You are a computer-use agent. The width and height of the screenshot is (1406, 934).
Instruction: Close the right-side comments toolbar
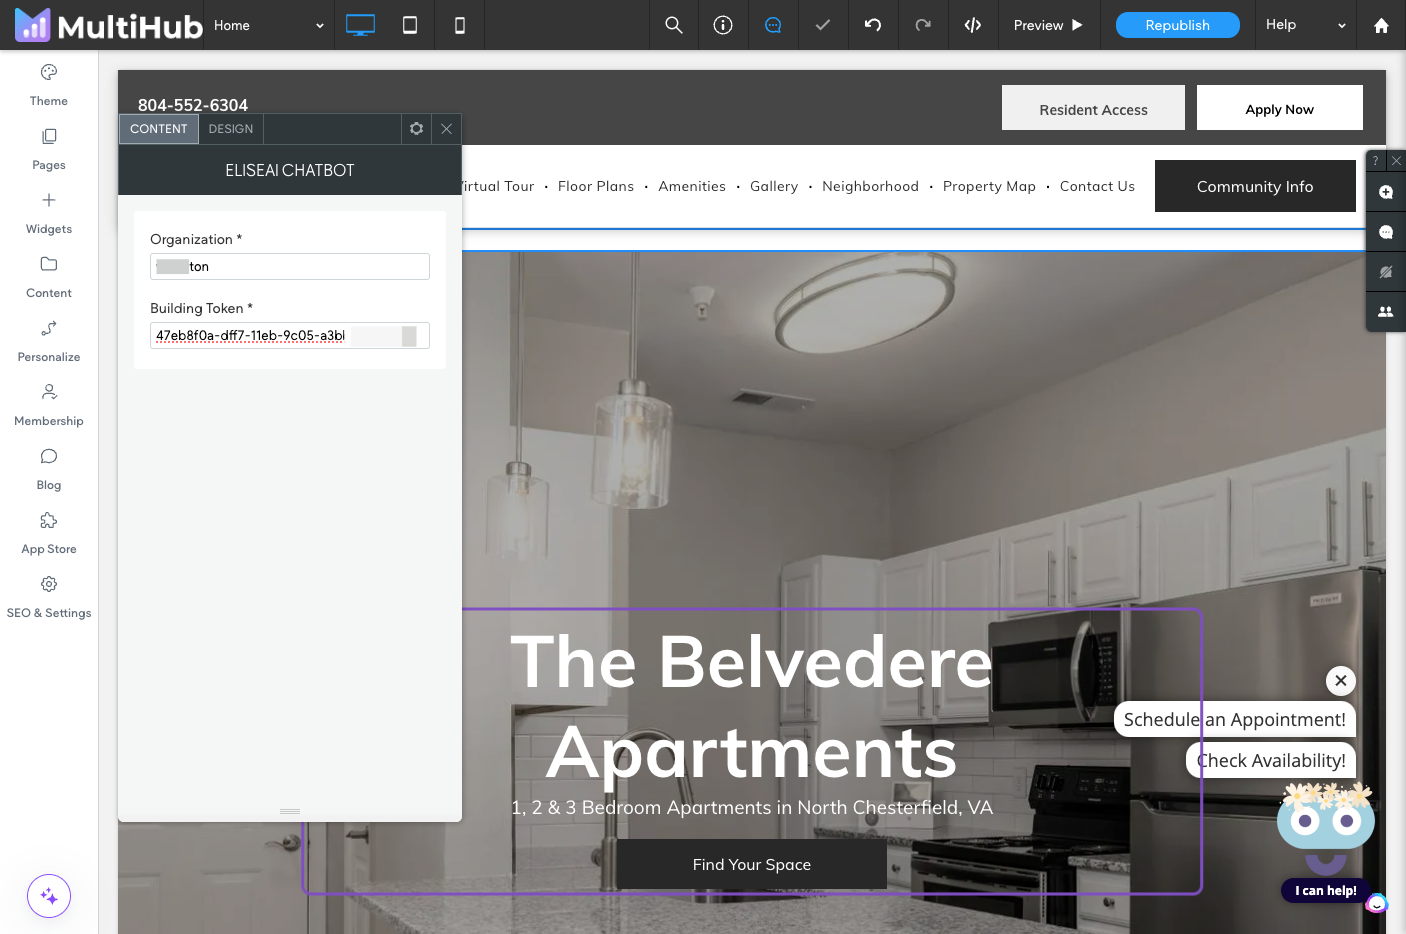tap(1396, 161)
